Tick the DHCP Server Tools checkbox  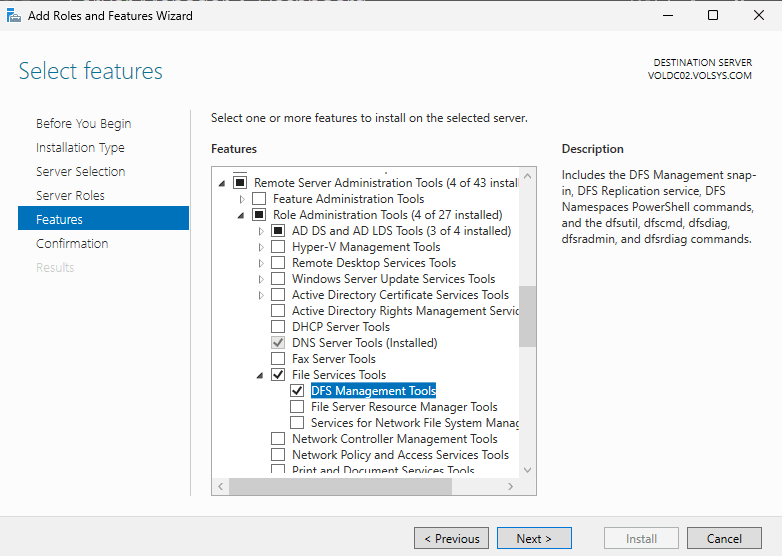(278, 327)
